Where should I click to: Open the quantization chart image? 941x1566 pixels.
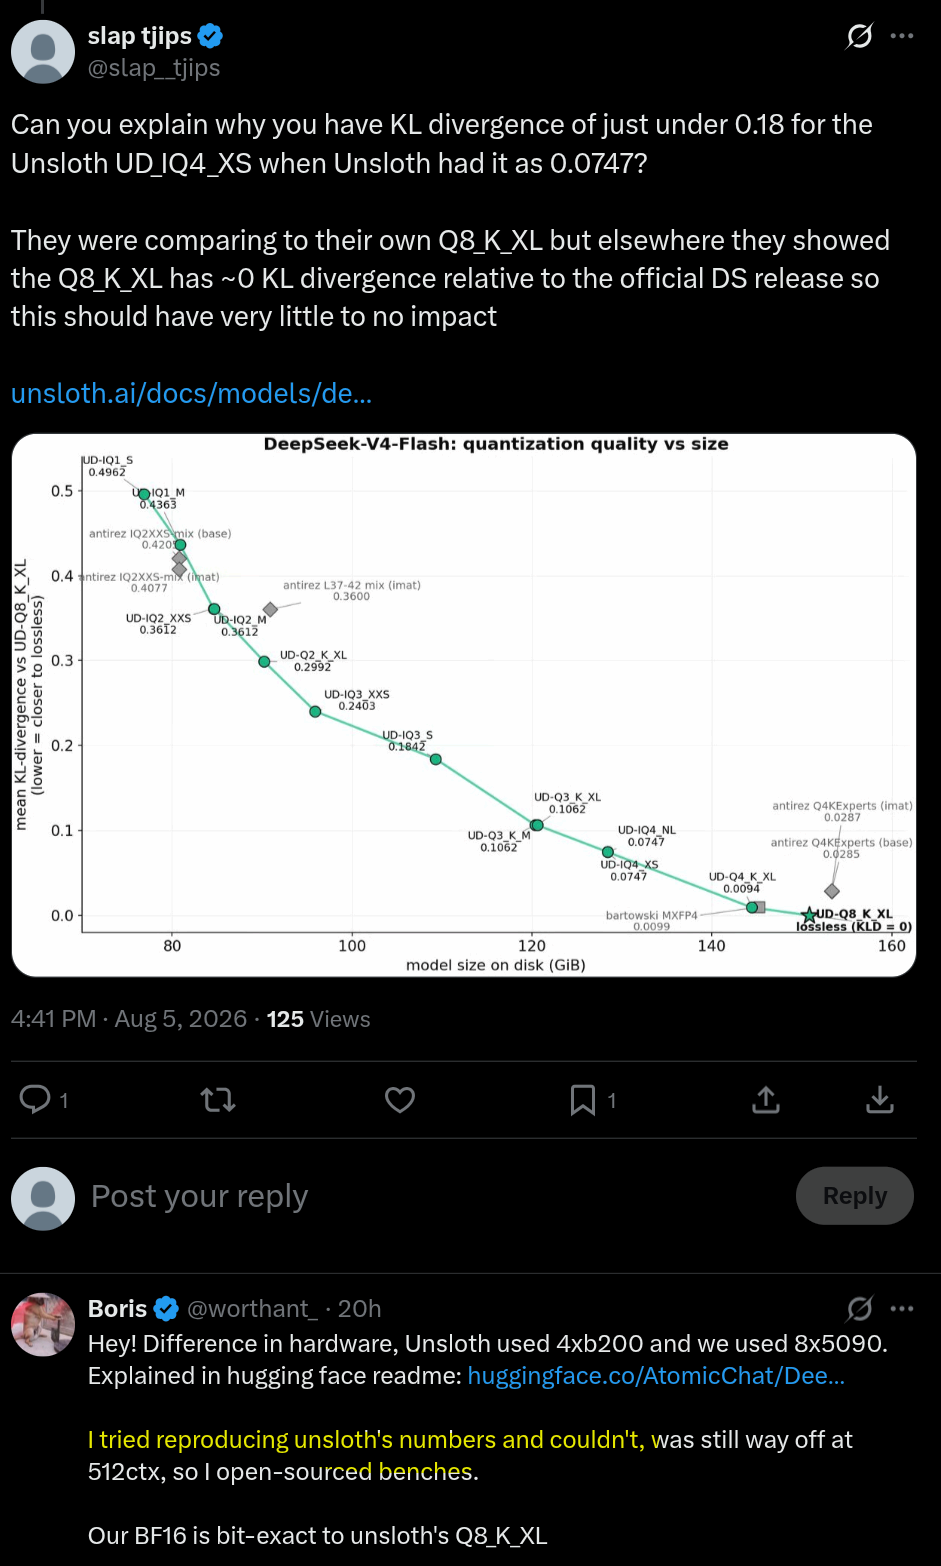pos(464,705)
